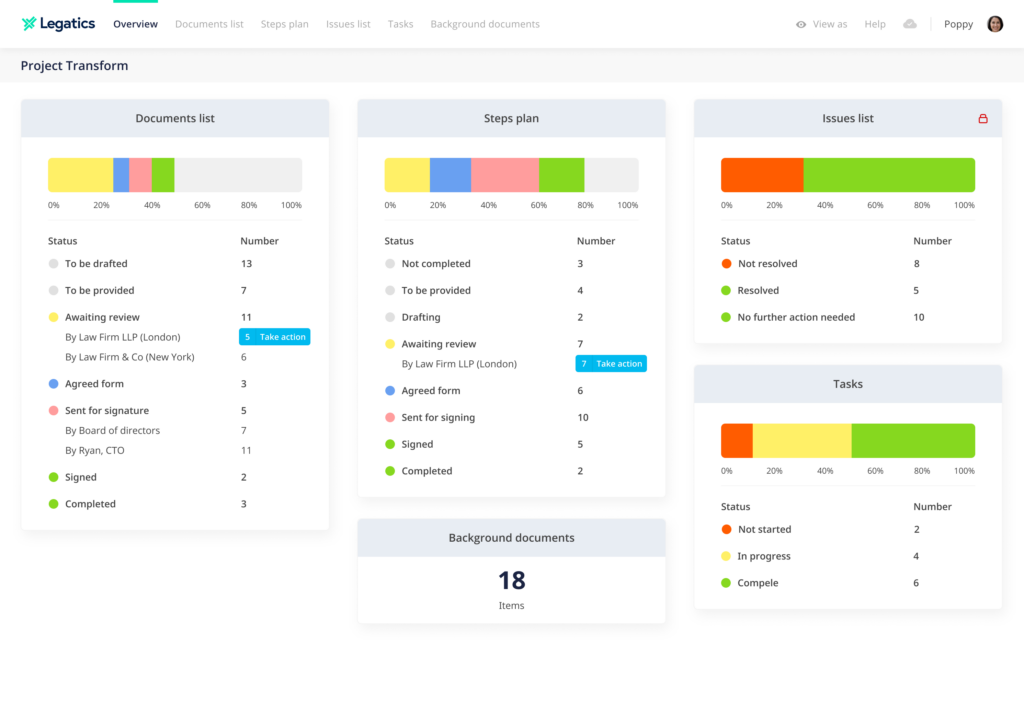
Task: Open the Poppy user menu
Action: pyautogui.click(x=957, y=24)
